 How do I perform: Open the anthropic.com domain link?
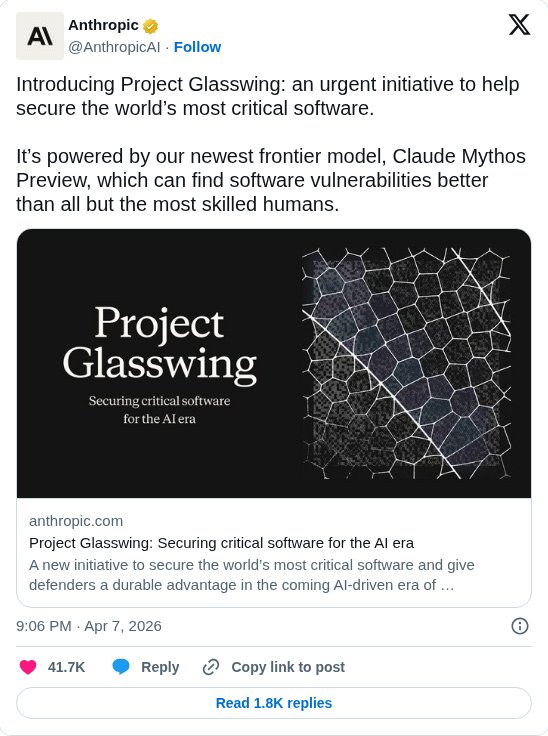[76, 521]
